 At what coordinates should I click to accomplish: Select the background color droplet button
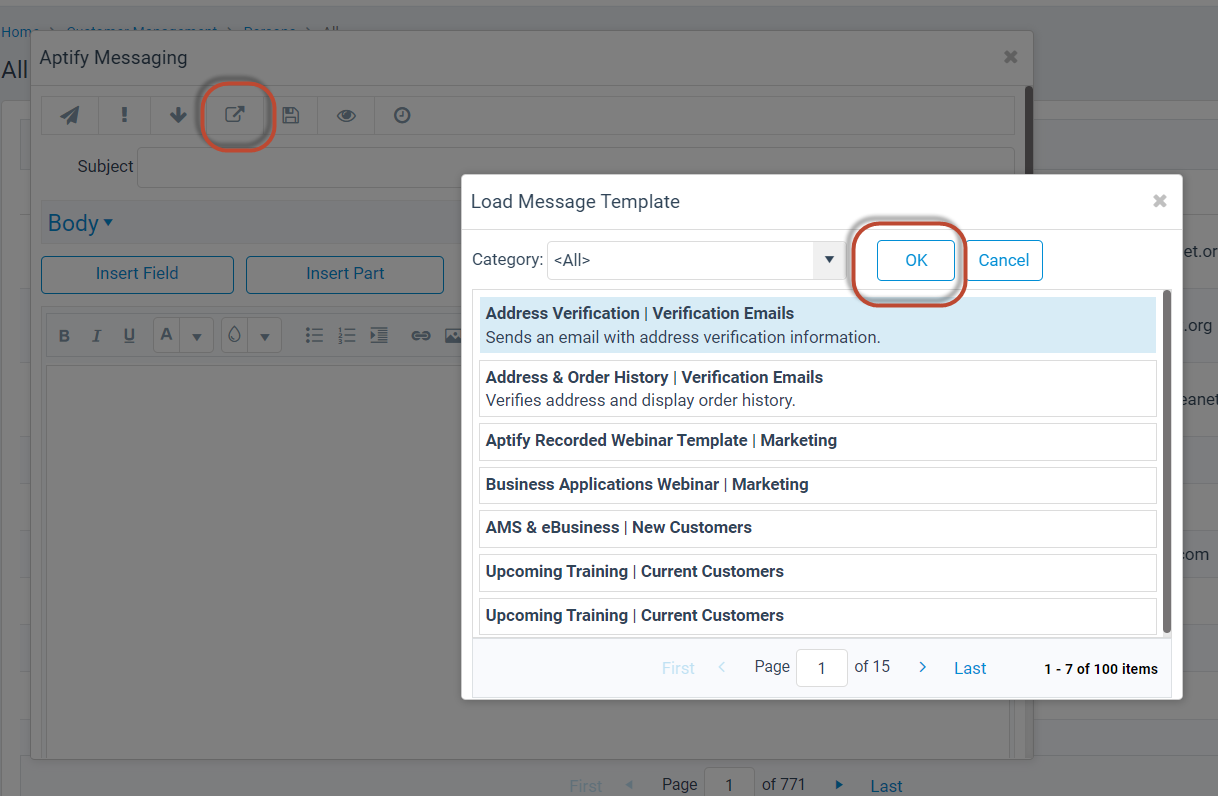click(235, 336)
